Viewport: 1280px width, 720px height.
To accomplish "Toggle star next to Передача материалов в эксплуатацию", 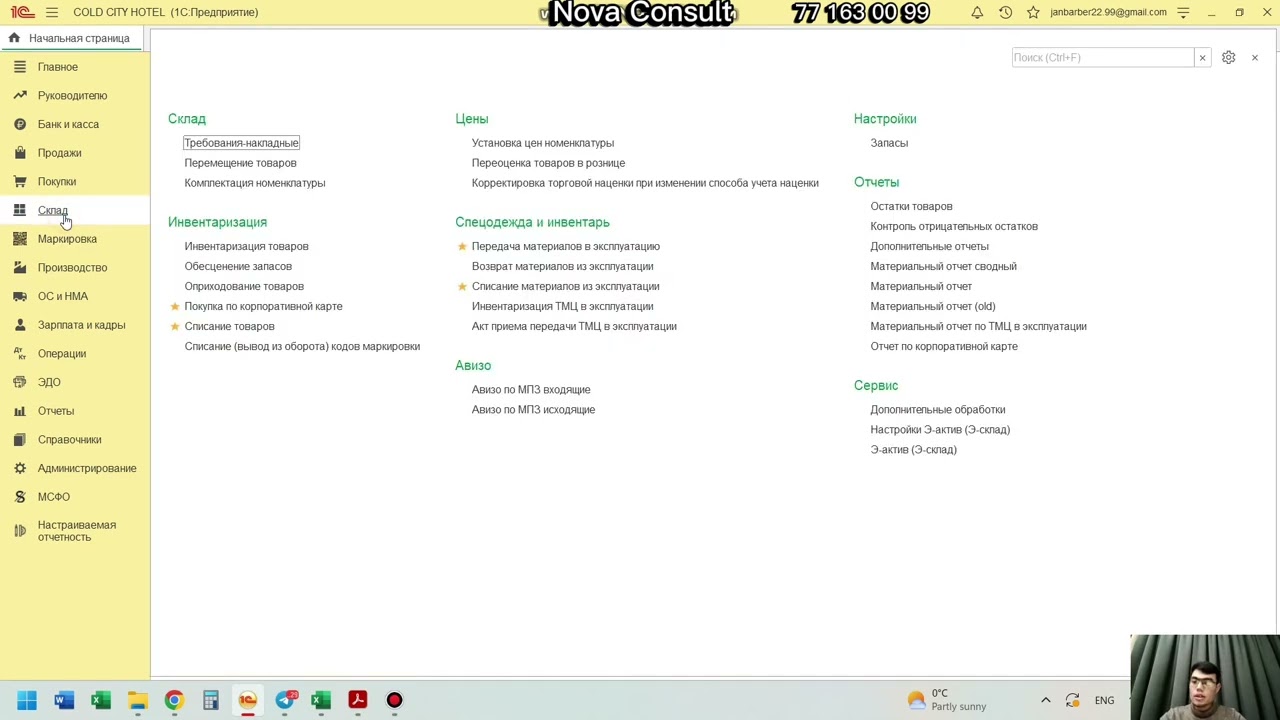I will 462,246.
